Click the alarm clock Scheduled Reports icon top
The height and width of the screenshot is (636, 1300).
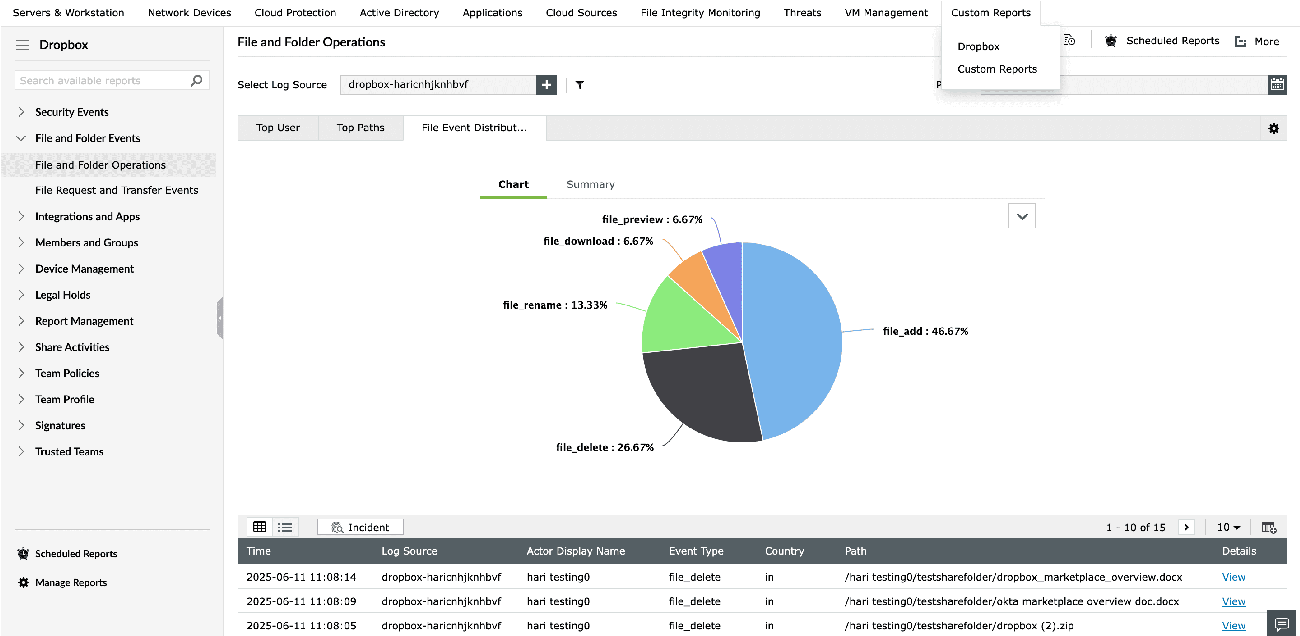1111,41
